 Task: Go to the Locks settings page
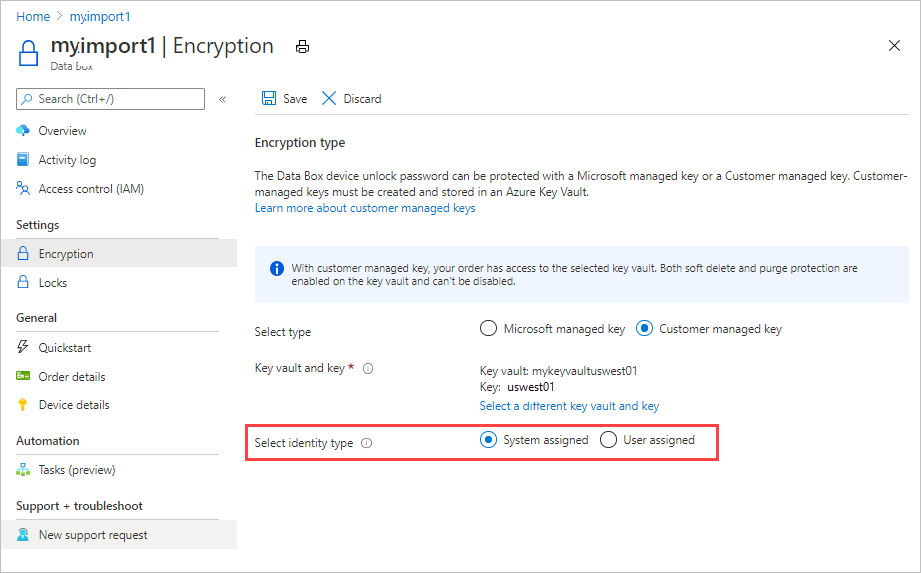53,283
